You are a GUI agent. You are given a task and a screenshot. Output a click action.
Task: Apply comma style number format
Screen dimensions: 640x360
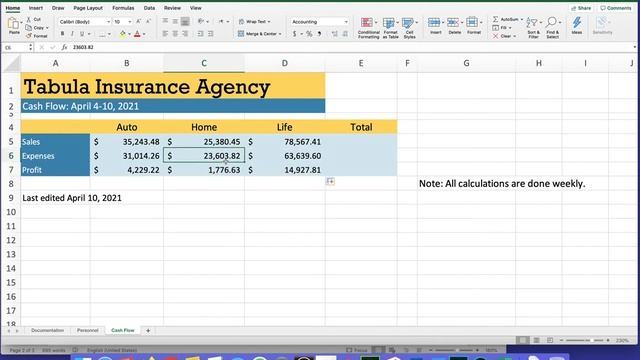(319, 34)
